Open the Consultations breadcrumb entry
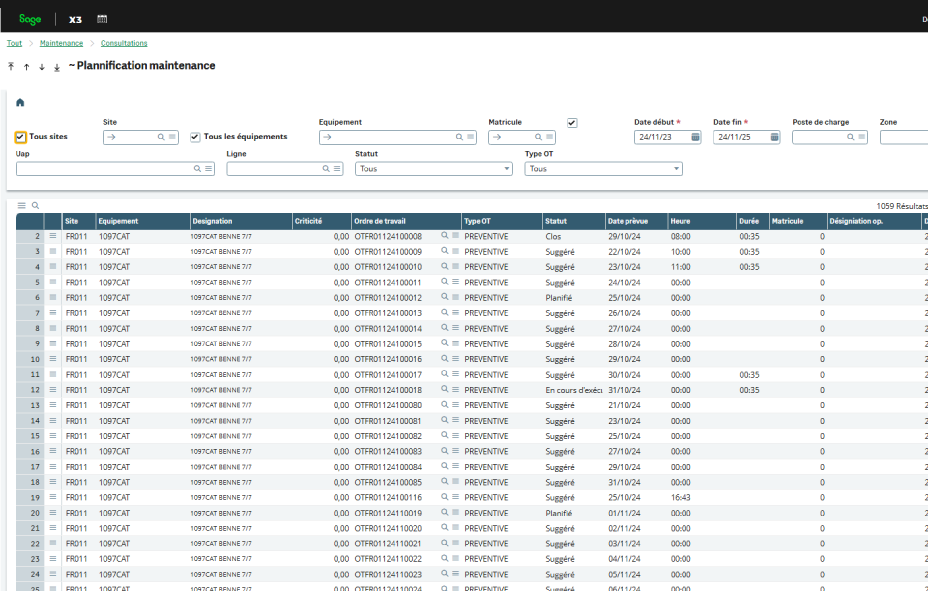Viewport: 928px width, 591px height. (123, 43)
